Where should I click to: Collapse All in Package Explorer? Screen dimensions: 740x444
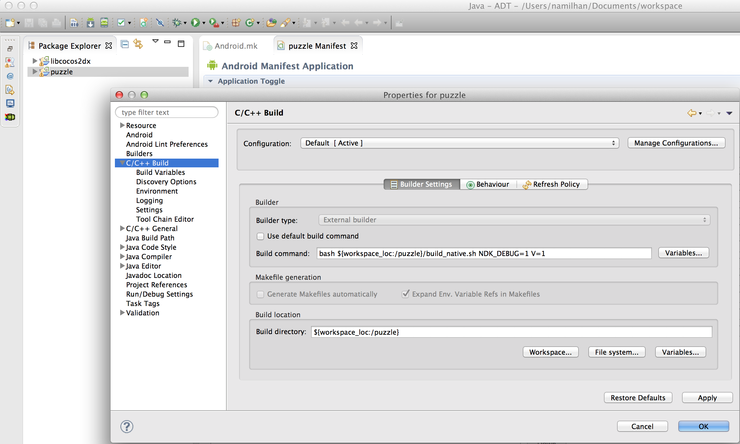pyautogui.click(x=125, y=44)
